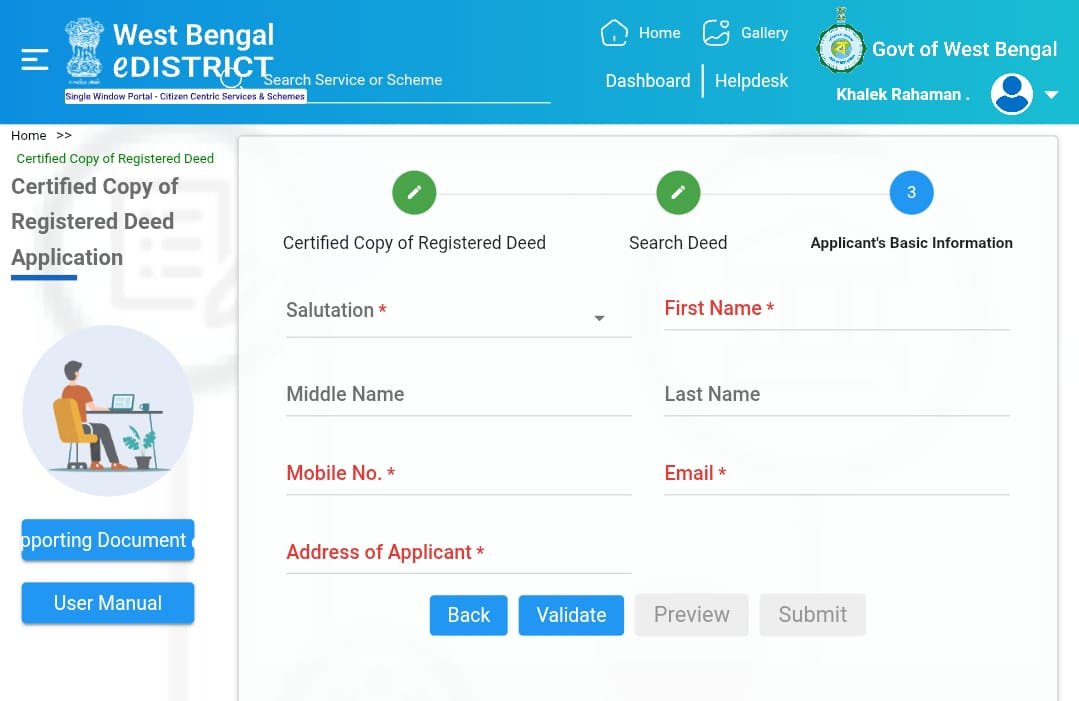1079x701 pixels.
Task: Open the account dropdown arrow
Action: (x=1051, y=95)
